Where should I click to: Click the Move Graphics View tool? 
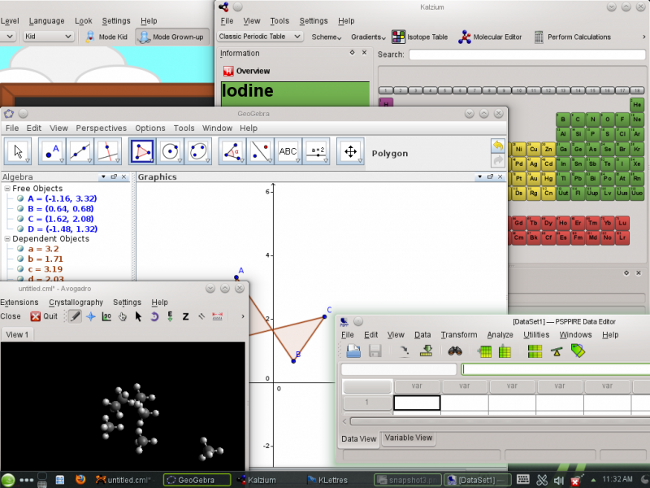pos(350,151)
